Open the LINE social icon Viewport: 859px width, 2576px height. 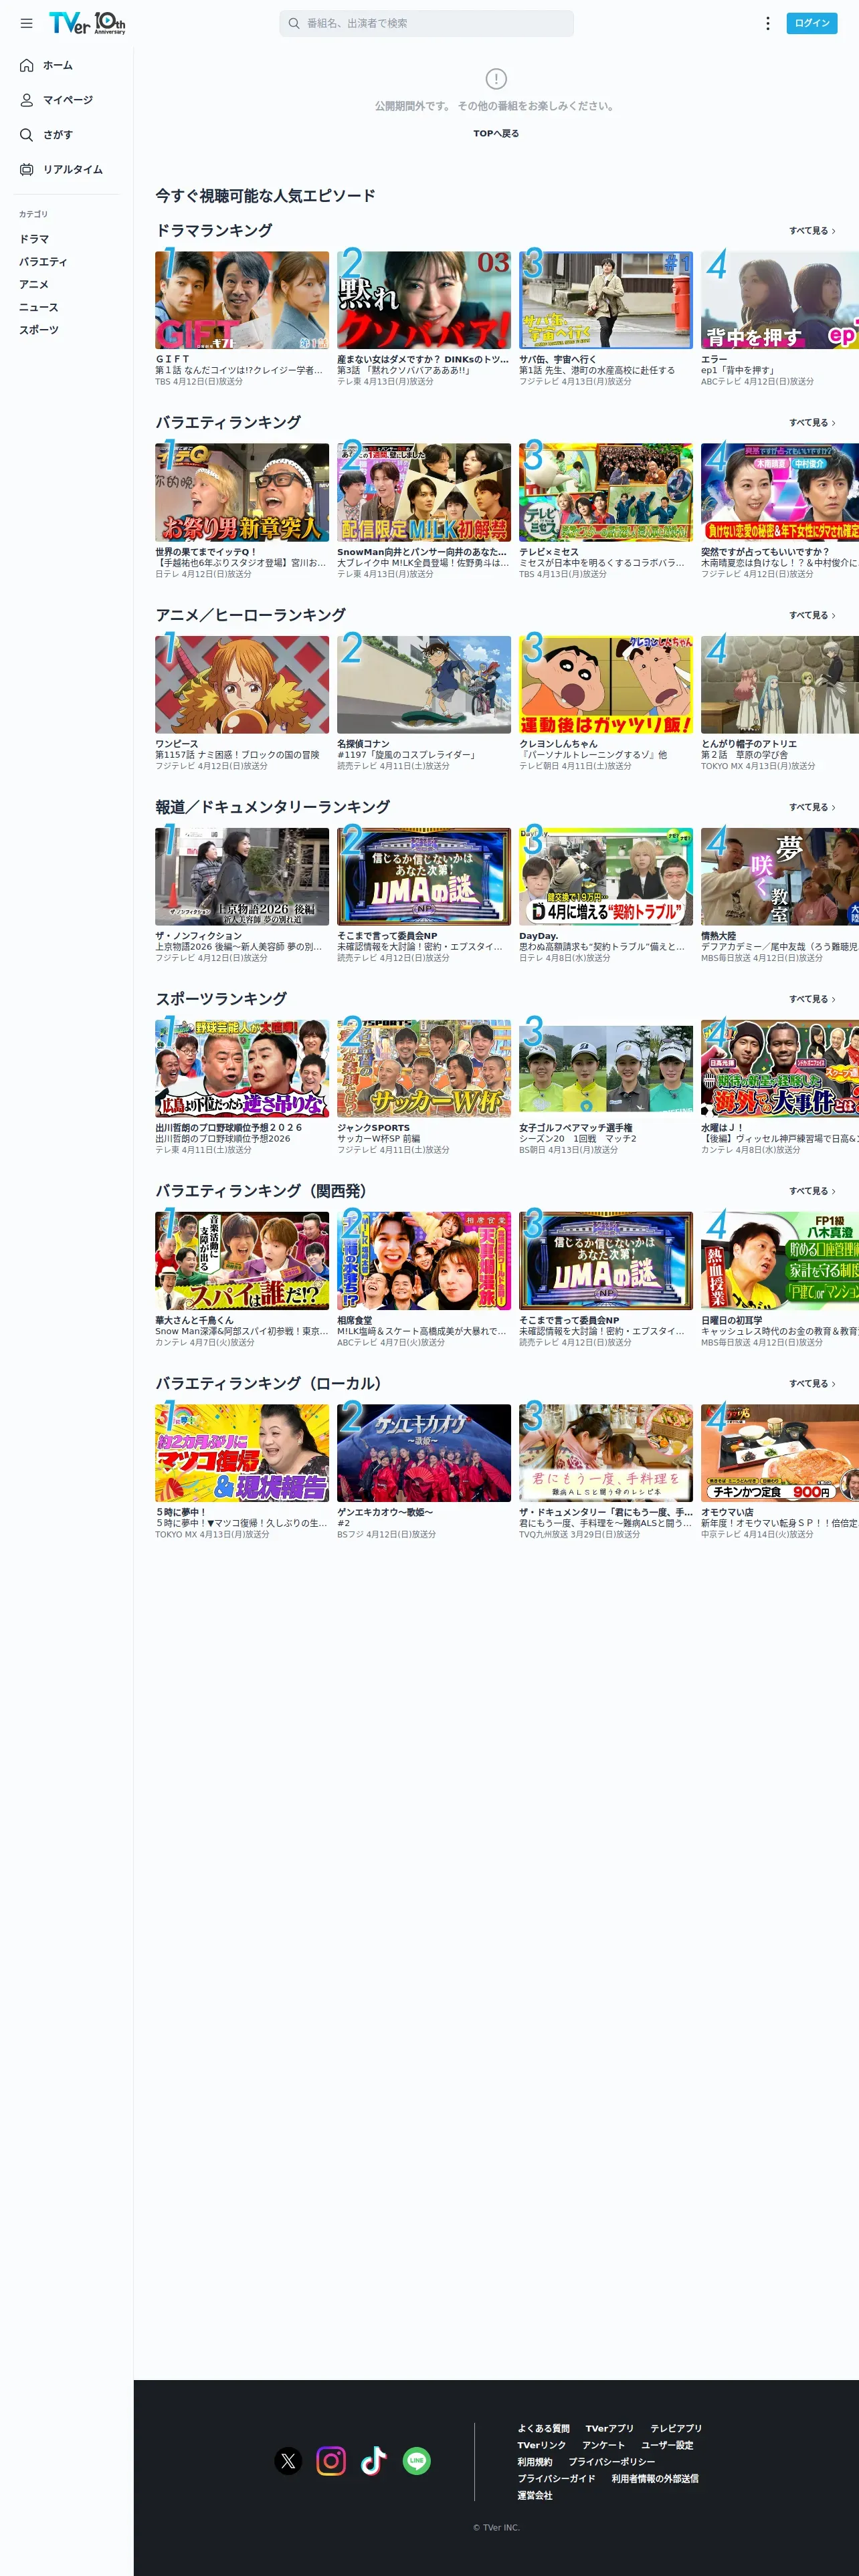pyautogui.click(x=417, y=2461)
